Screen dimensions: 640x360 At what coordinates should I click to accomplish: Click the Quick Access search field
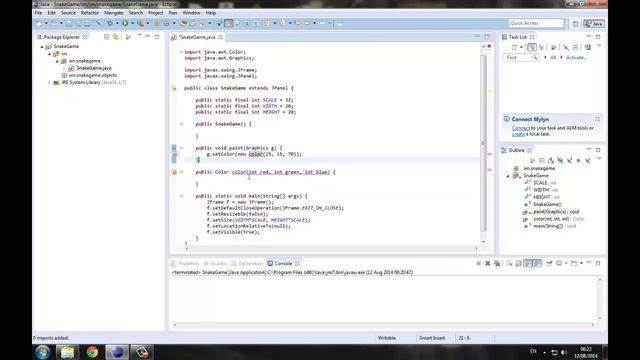536,24
